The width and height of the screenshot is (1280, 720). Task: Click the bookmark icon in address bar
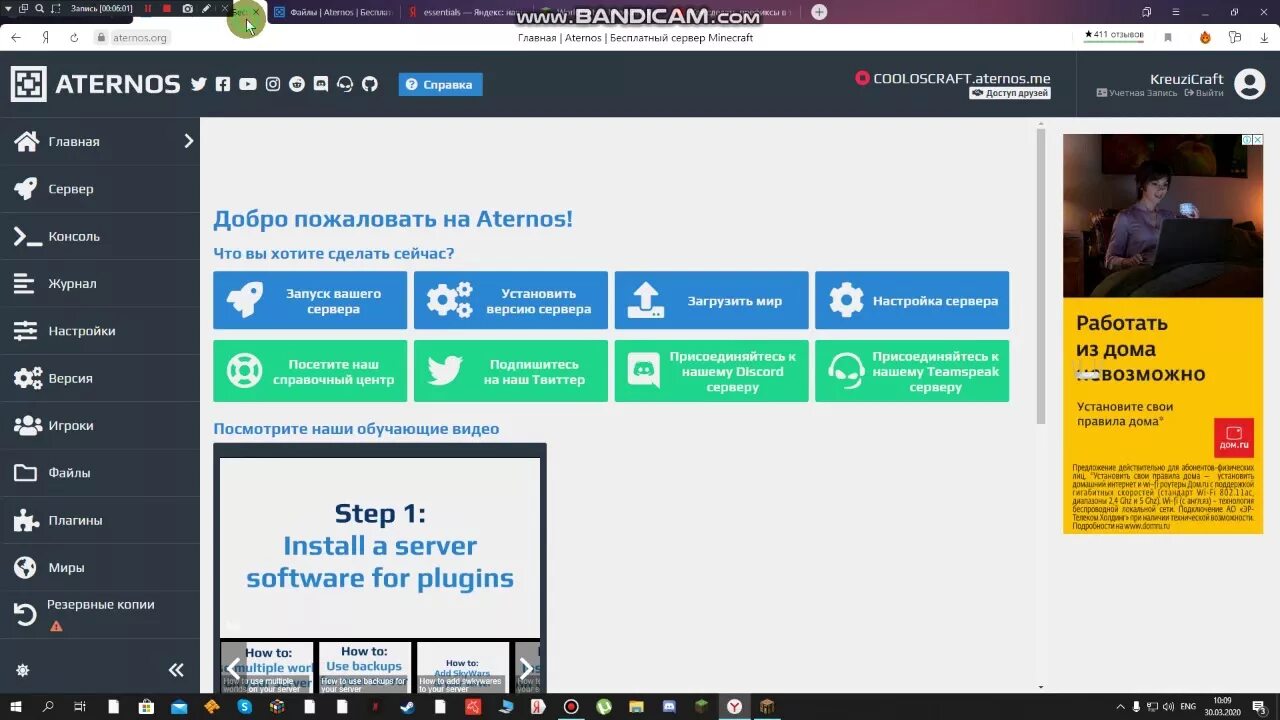1167,37
